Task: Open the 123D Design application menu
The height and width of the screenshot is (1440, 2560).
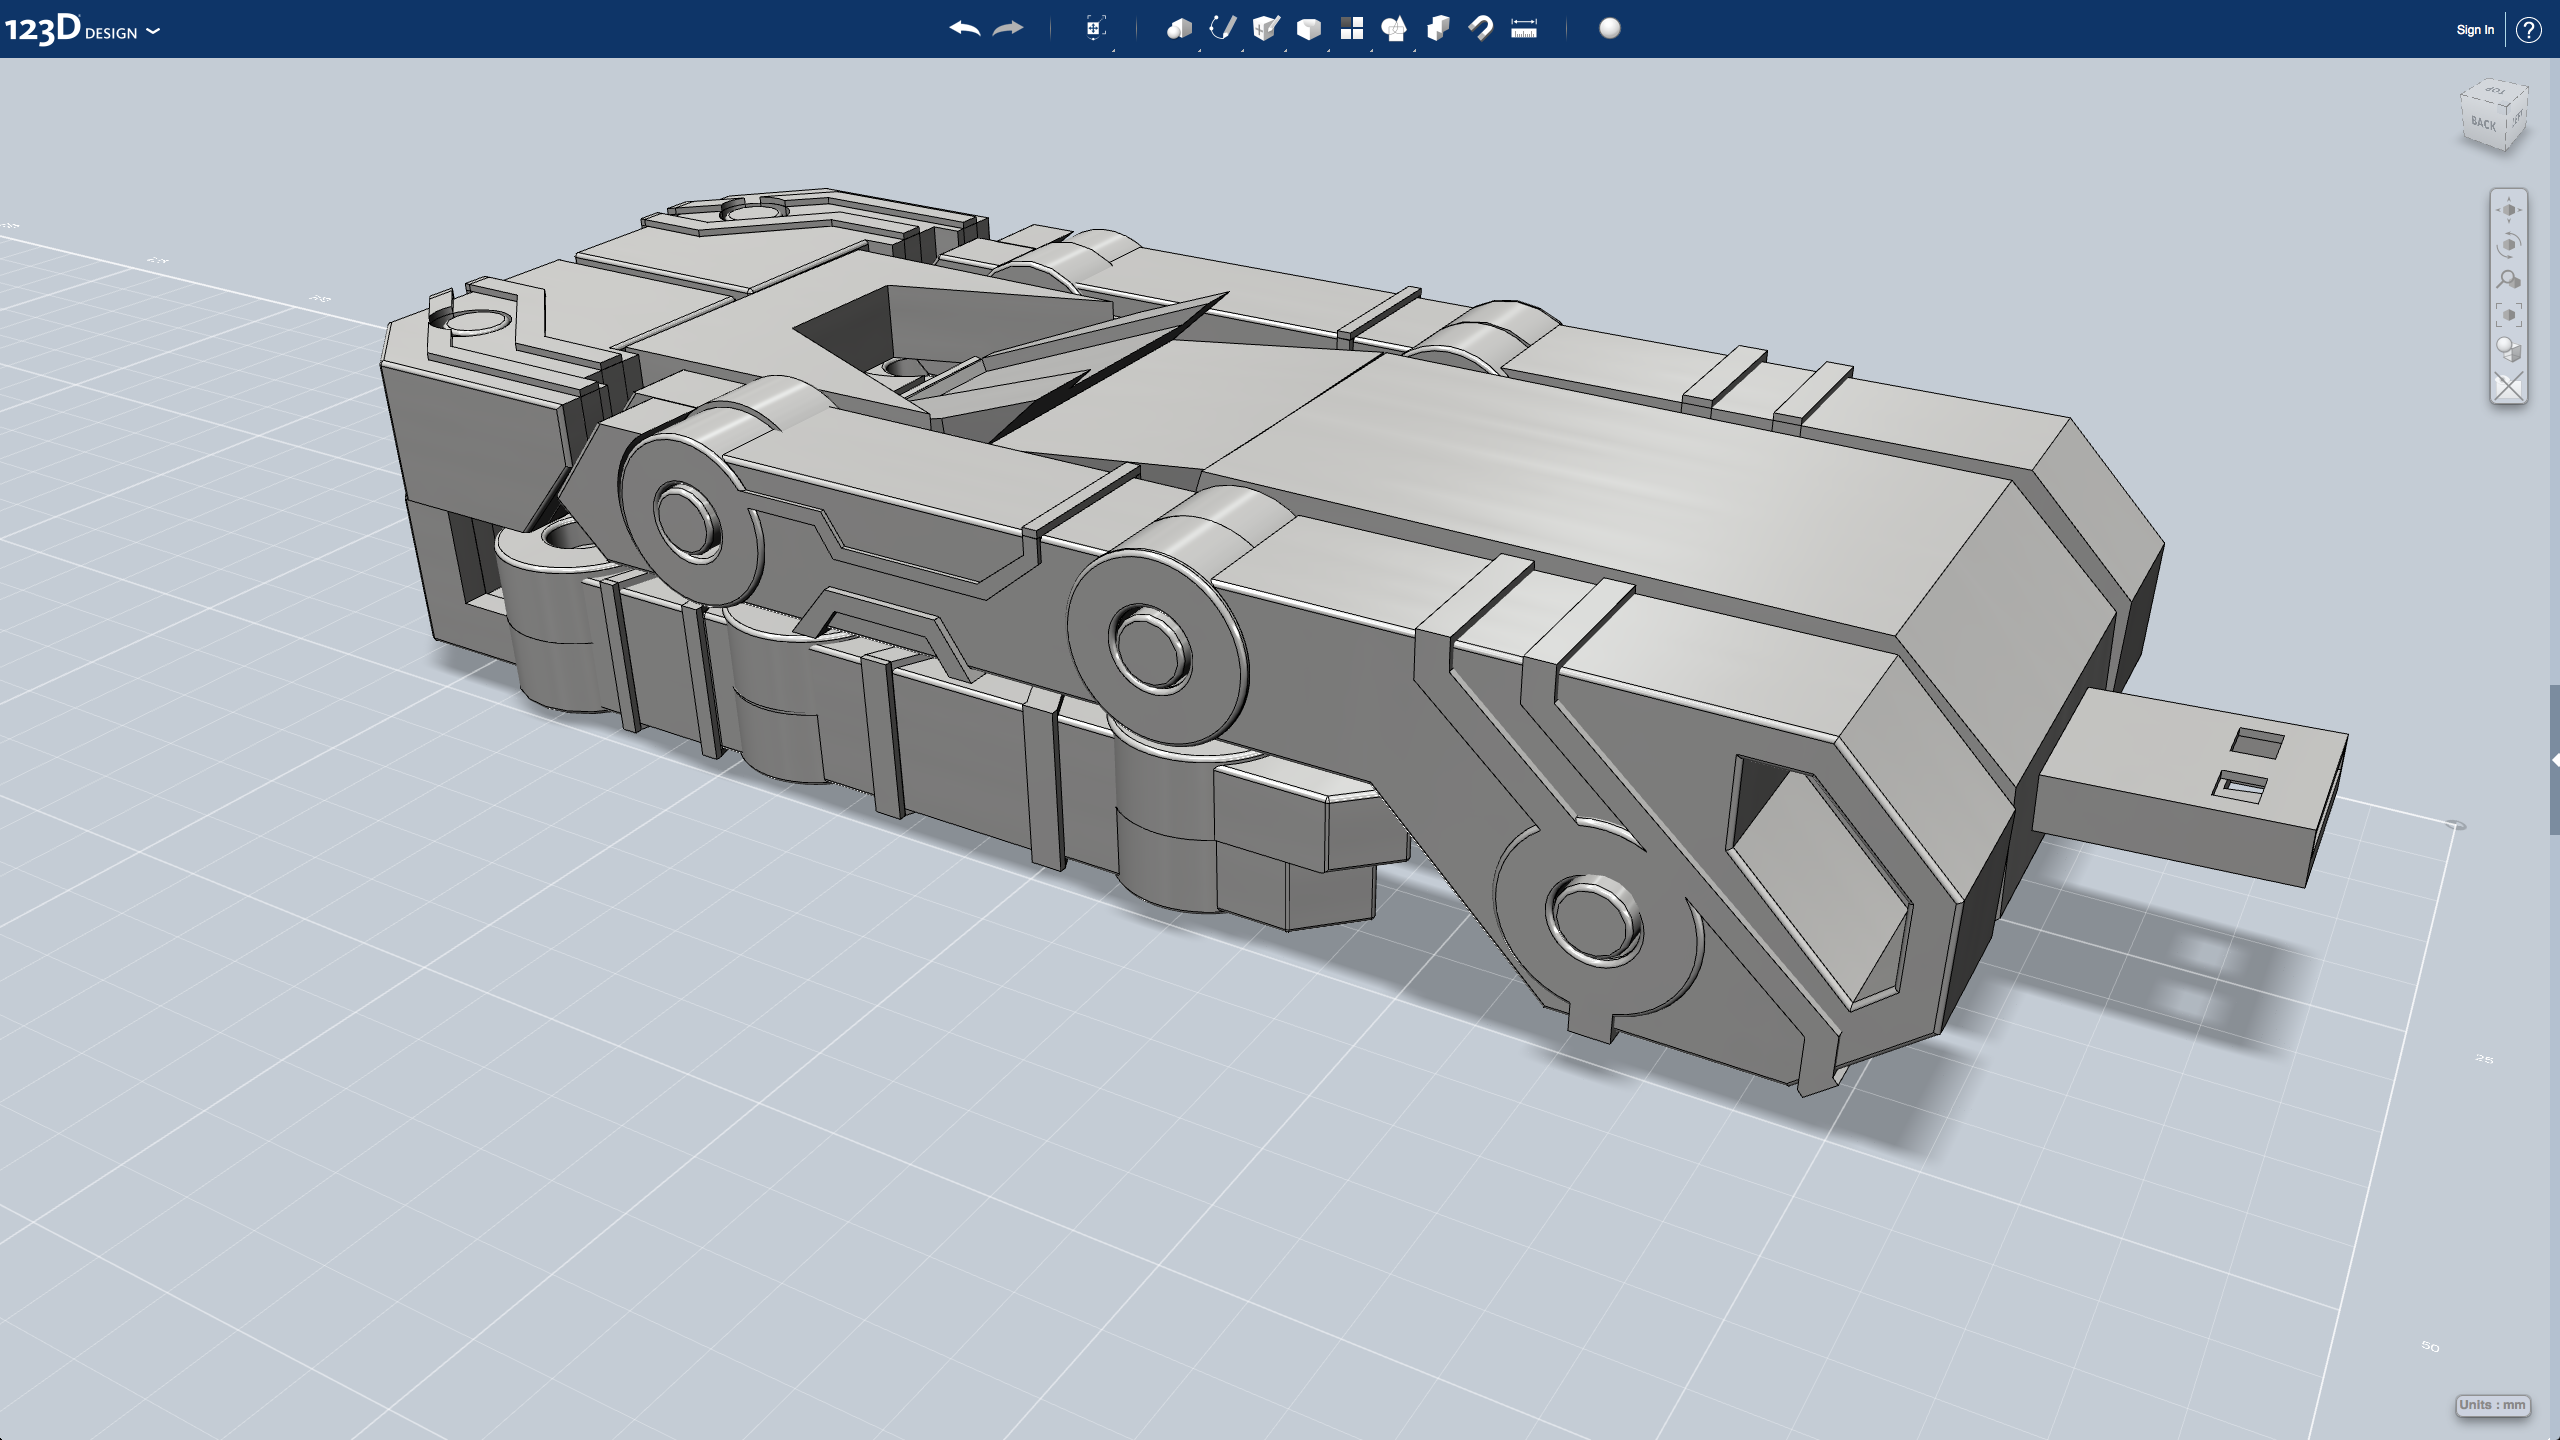Action: pyautogui.click(x=82, y=30)
